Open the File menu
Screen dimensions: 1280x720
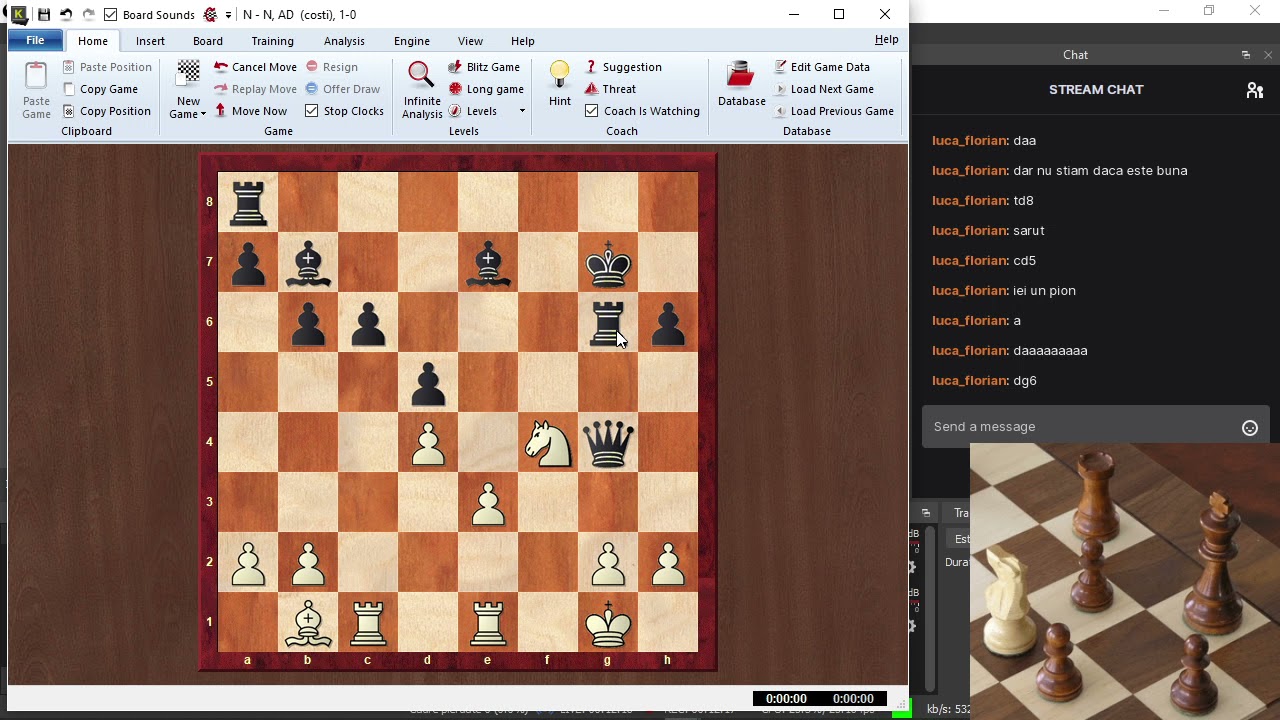pos(35,40)
